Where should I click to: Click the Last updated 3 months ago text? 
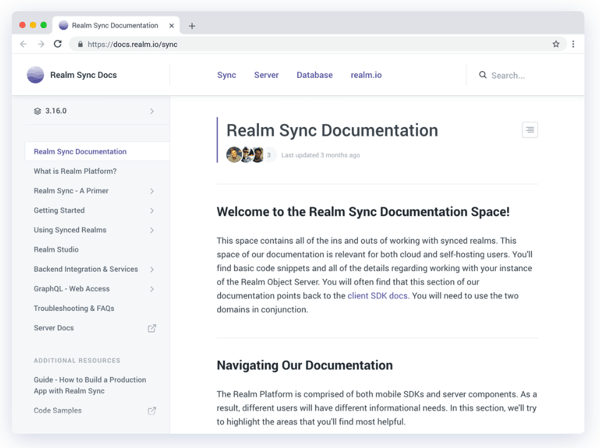(320, 155)
